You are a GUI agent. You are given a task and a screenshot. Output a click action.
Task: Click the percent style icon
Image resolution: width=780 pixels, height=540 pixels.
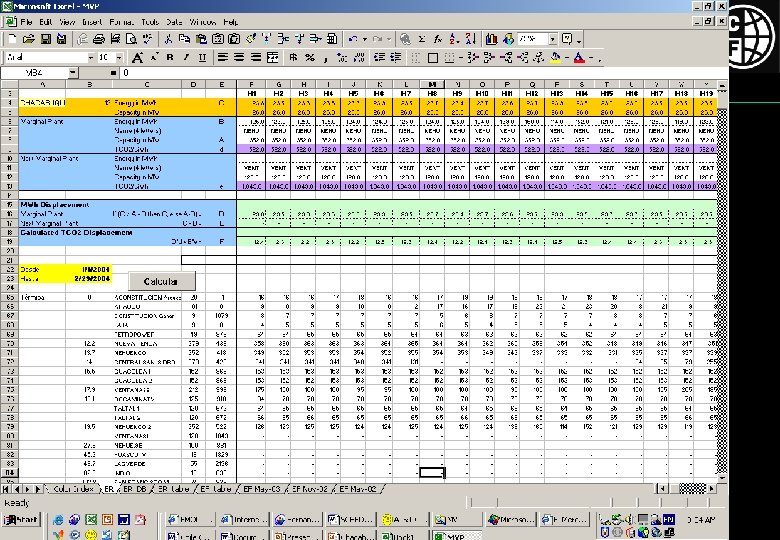309,57
